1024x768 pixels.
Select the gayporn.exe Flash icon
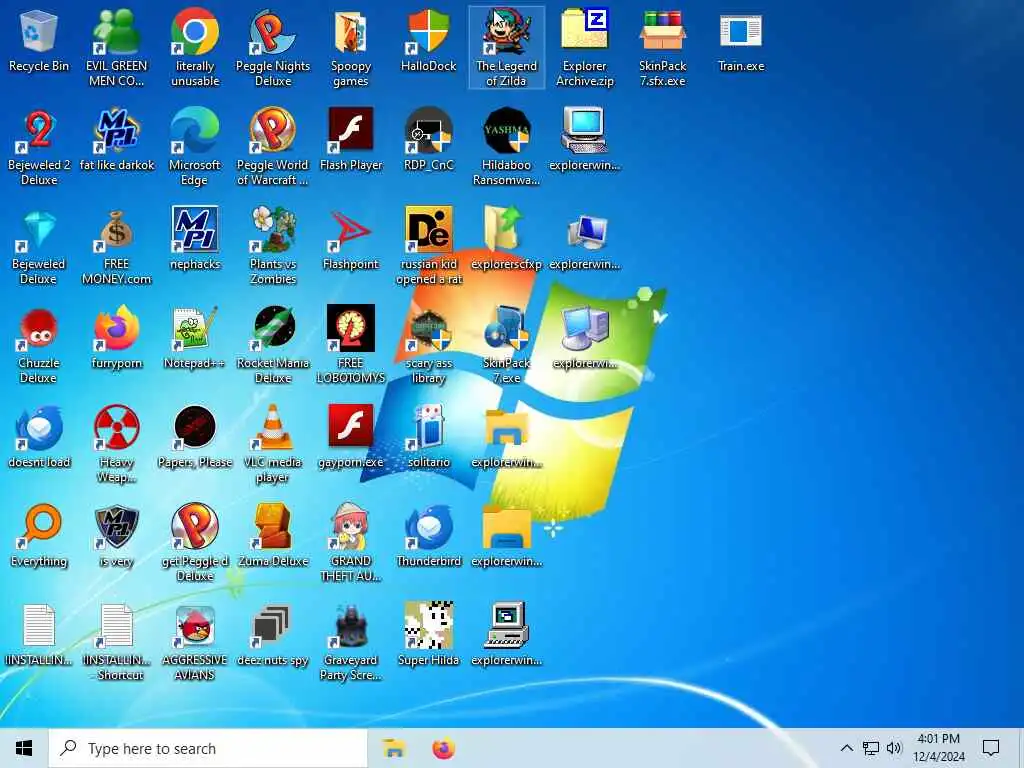[351, 428]
